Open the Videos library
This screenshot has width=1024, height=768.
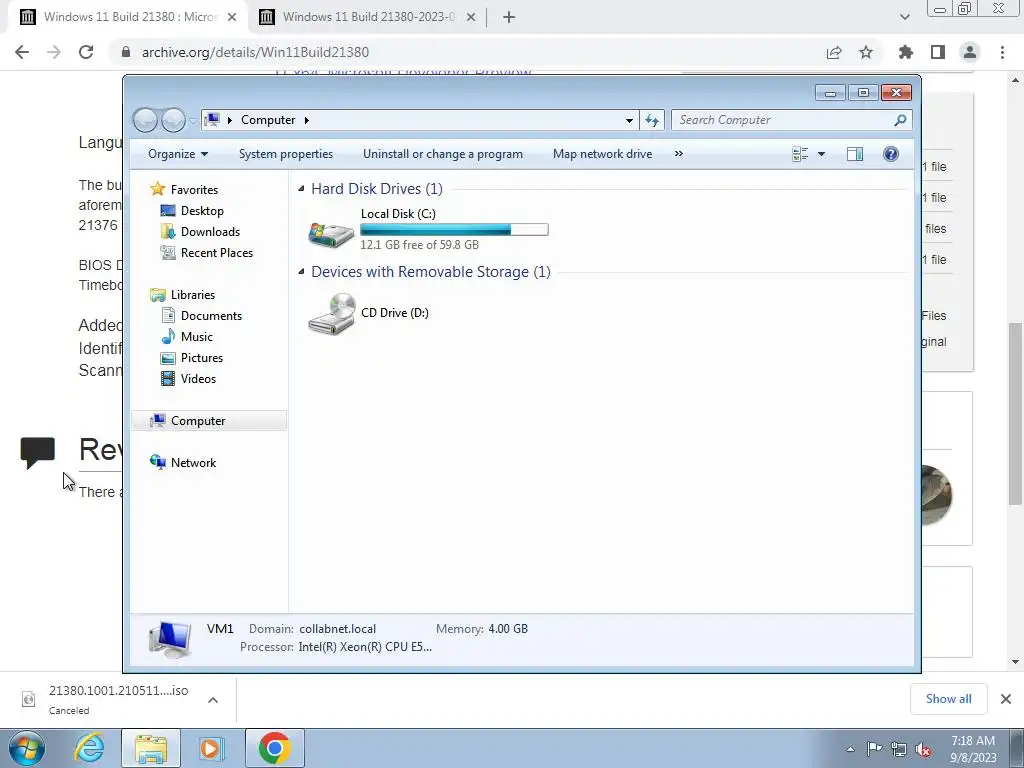click(198, 379)
